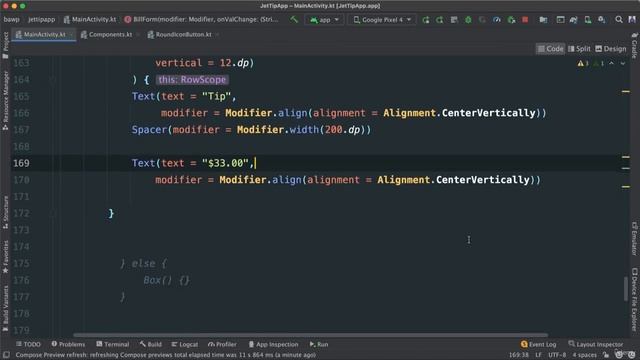The height and width of the screenshot is (360, 640).
Task: Open the TODO tool window
Action: [28, 344]
